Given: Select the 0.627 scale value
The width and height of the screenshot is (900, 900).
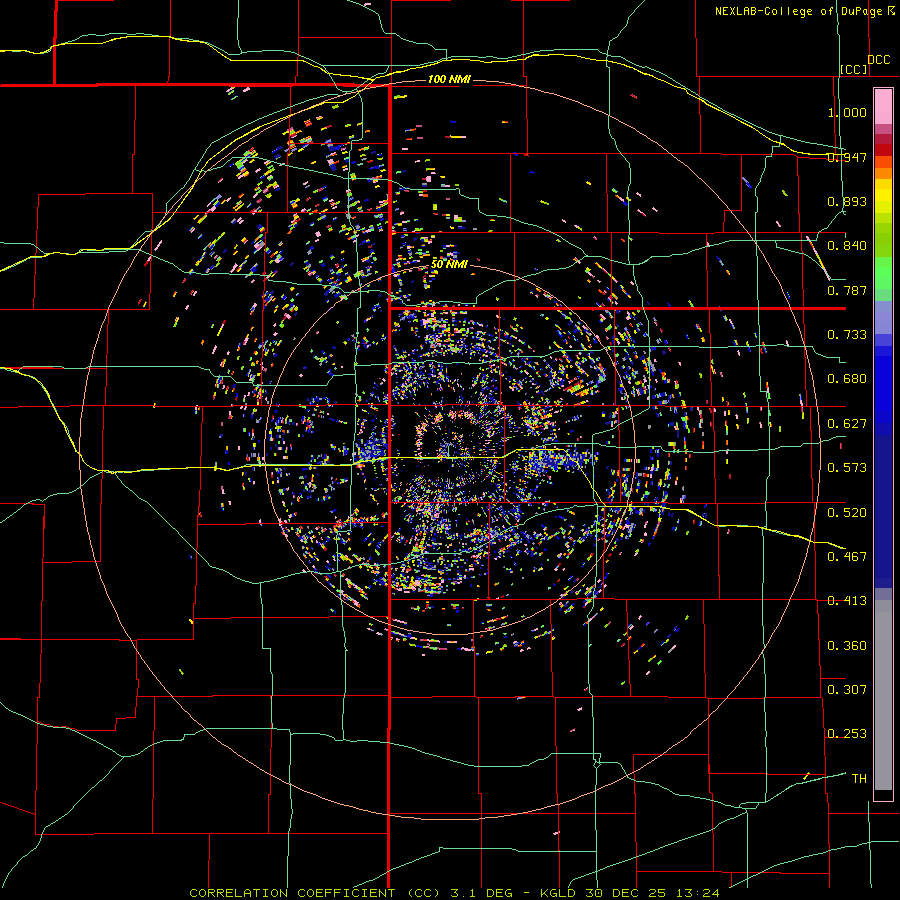Looking at the screenshot, I should [x=847, y=424].
